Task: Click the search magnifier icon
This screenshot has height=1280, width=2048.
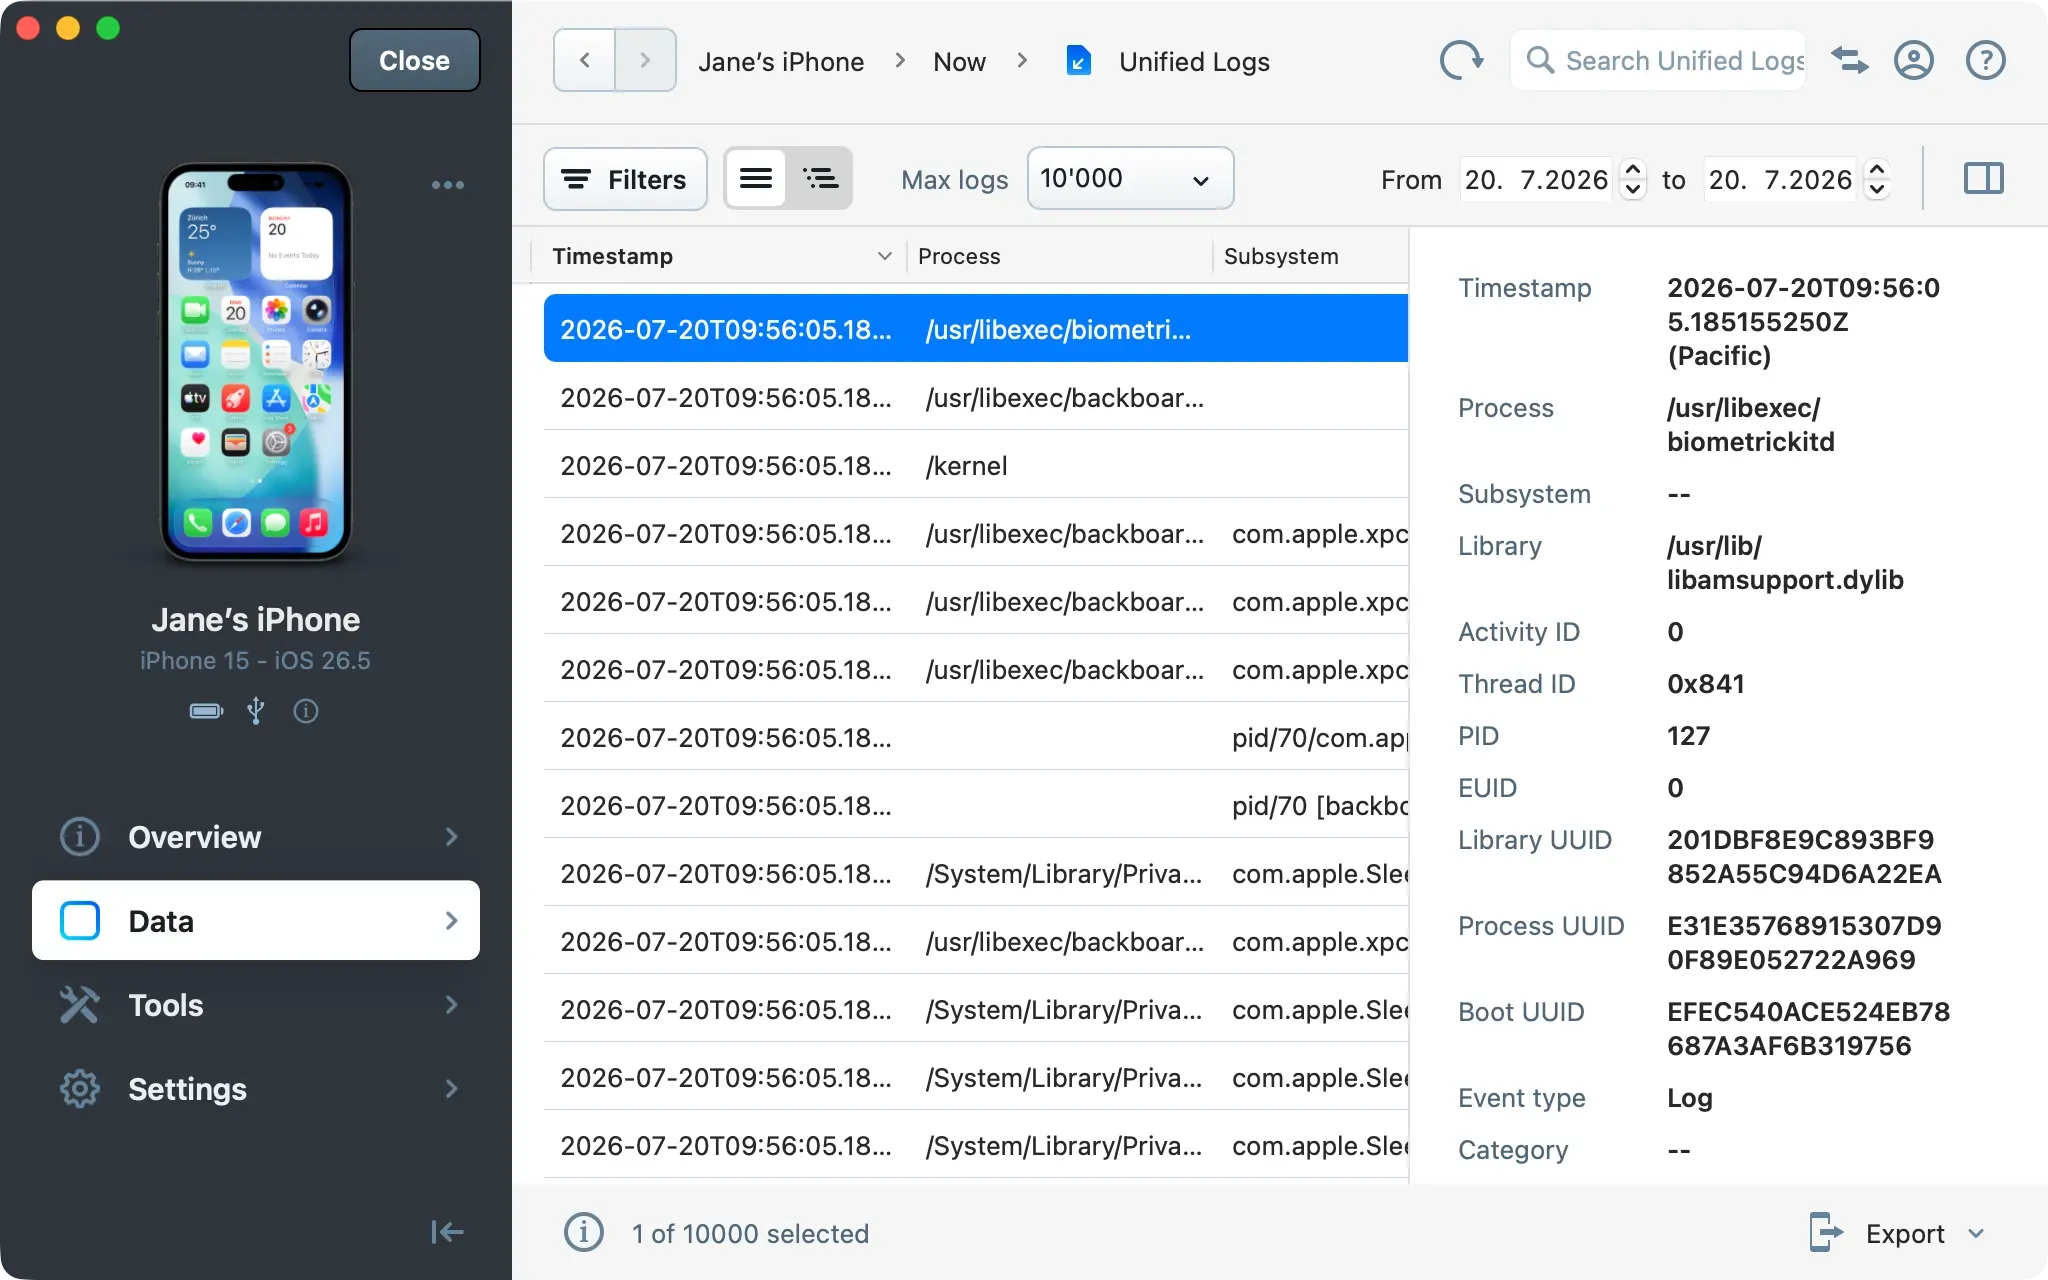Action: (1540, 61)
